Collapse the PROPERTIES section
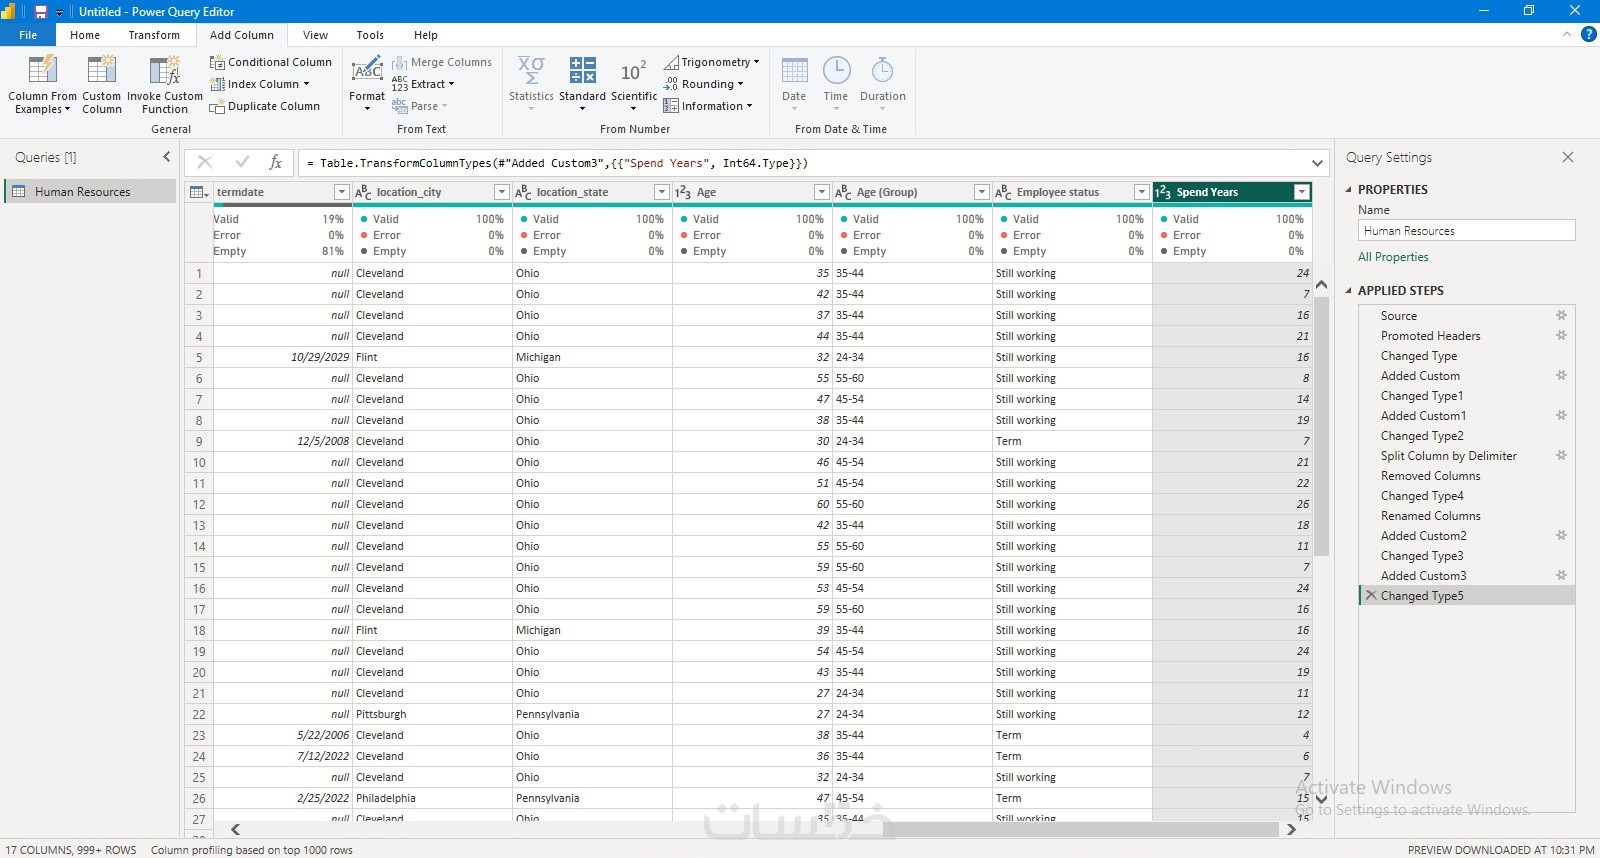The image size is (1600, 858). click(x=1349, y=189)
